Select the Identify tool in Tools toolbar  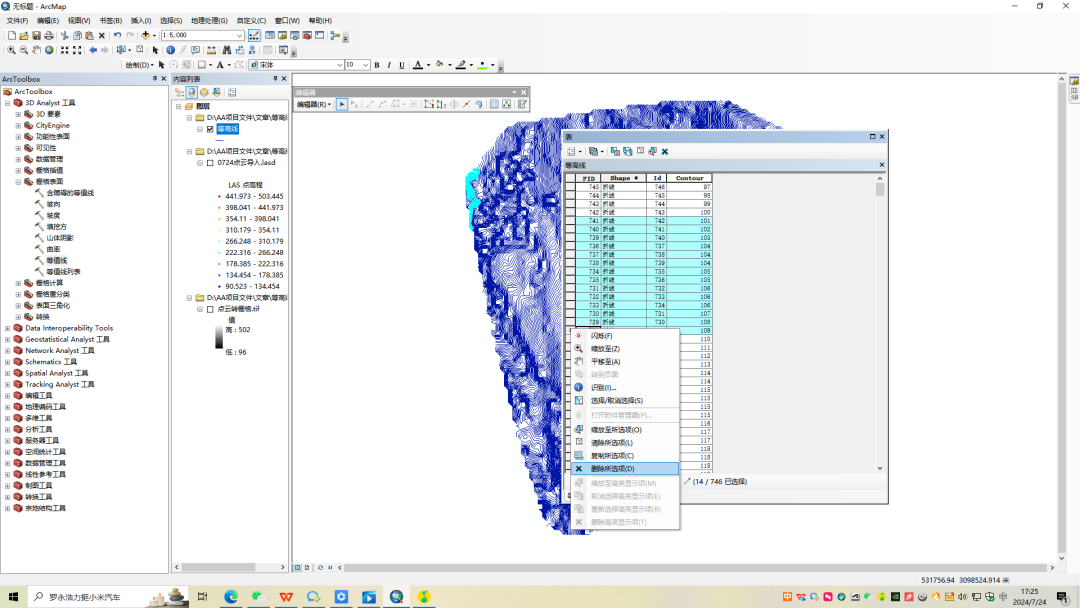point(171,50)
